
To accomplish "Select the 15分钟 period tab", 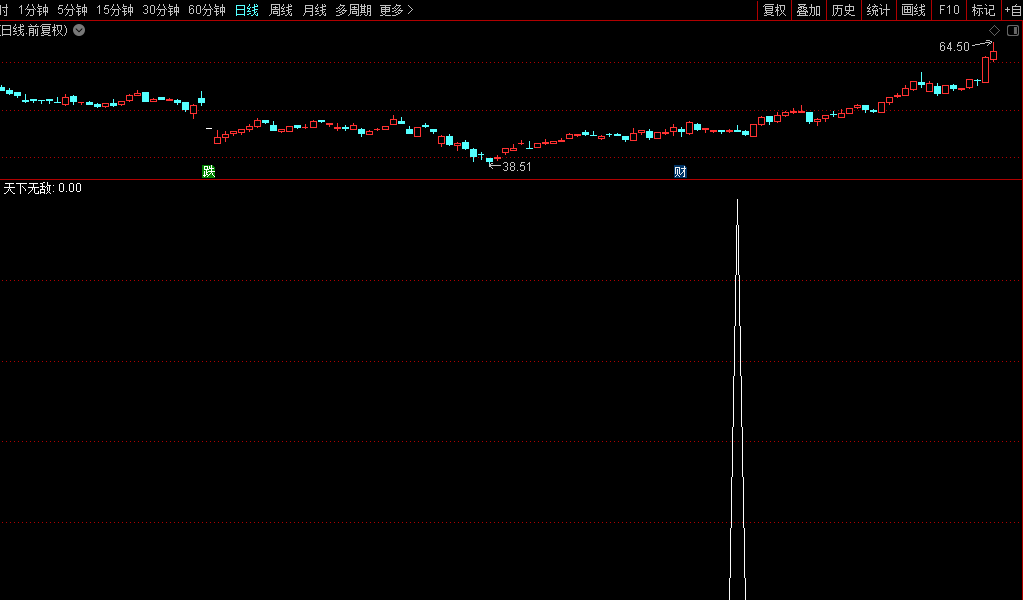I will tap(114, 10).
